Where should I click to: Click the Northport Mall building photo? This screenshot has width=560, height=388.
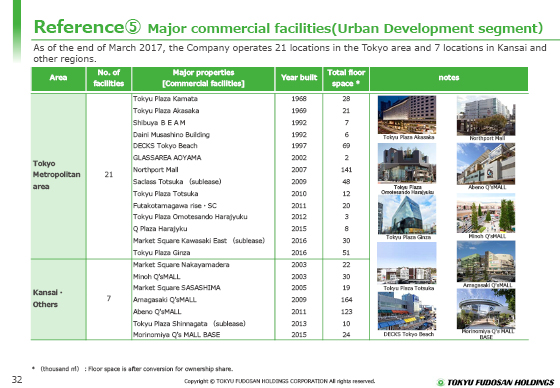click(x=486, y=116)
